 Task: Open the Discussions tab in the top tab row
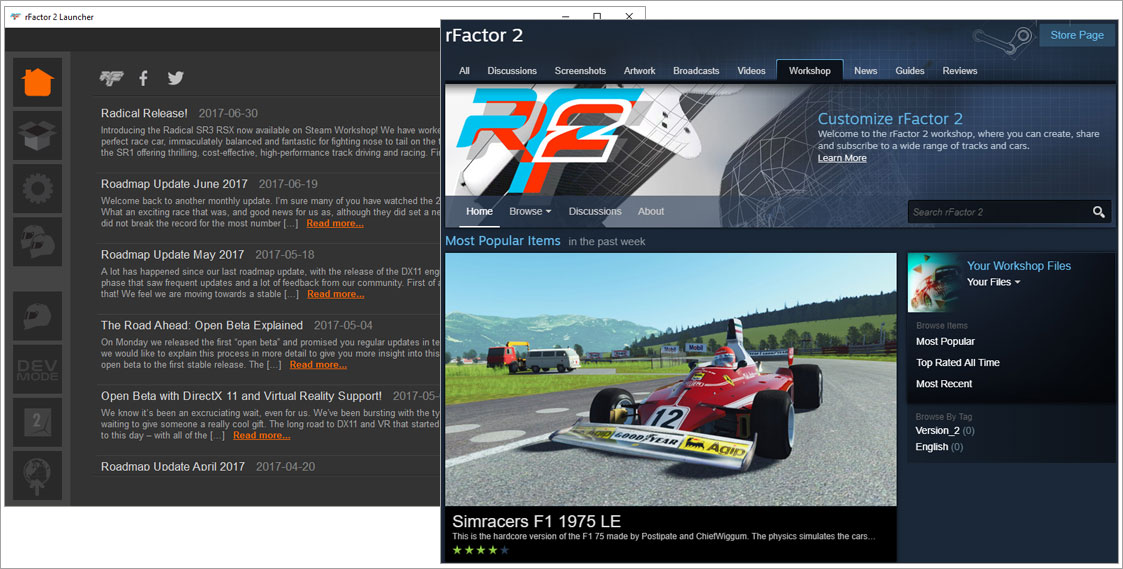pyautogui.click(x=512, y=71)
